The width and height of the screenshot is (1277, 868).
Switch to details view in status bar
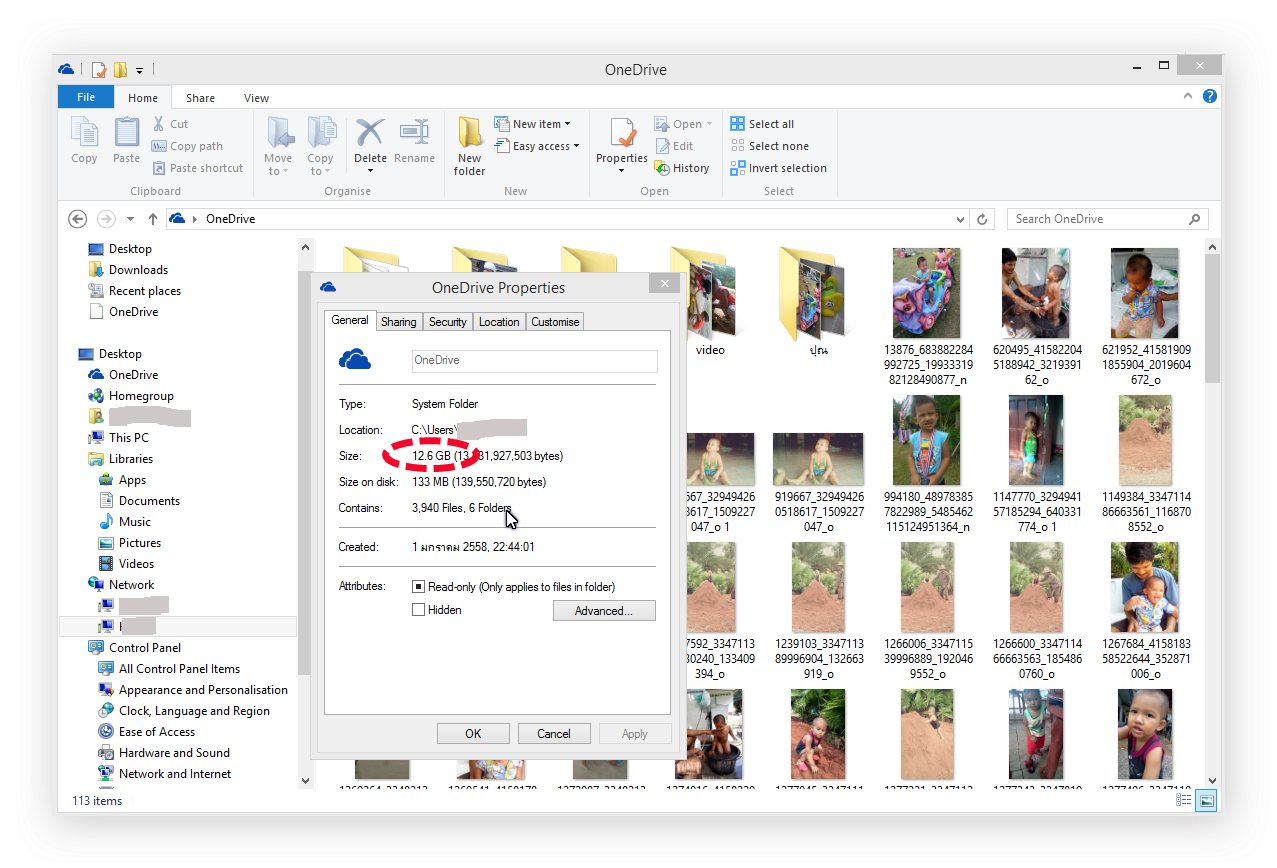(x=1183, y=800)
